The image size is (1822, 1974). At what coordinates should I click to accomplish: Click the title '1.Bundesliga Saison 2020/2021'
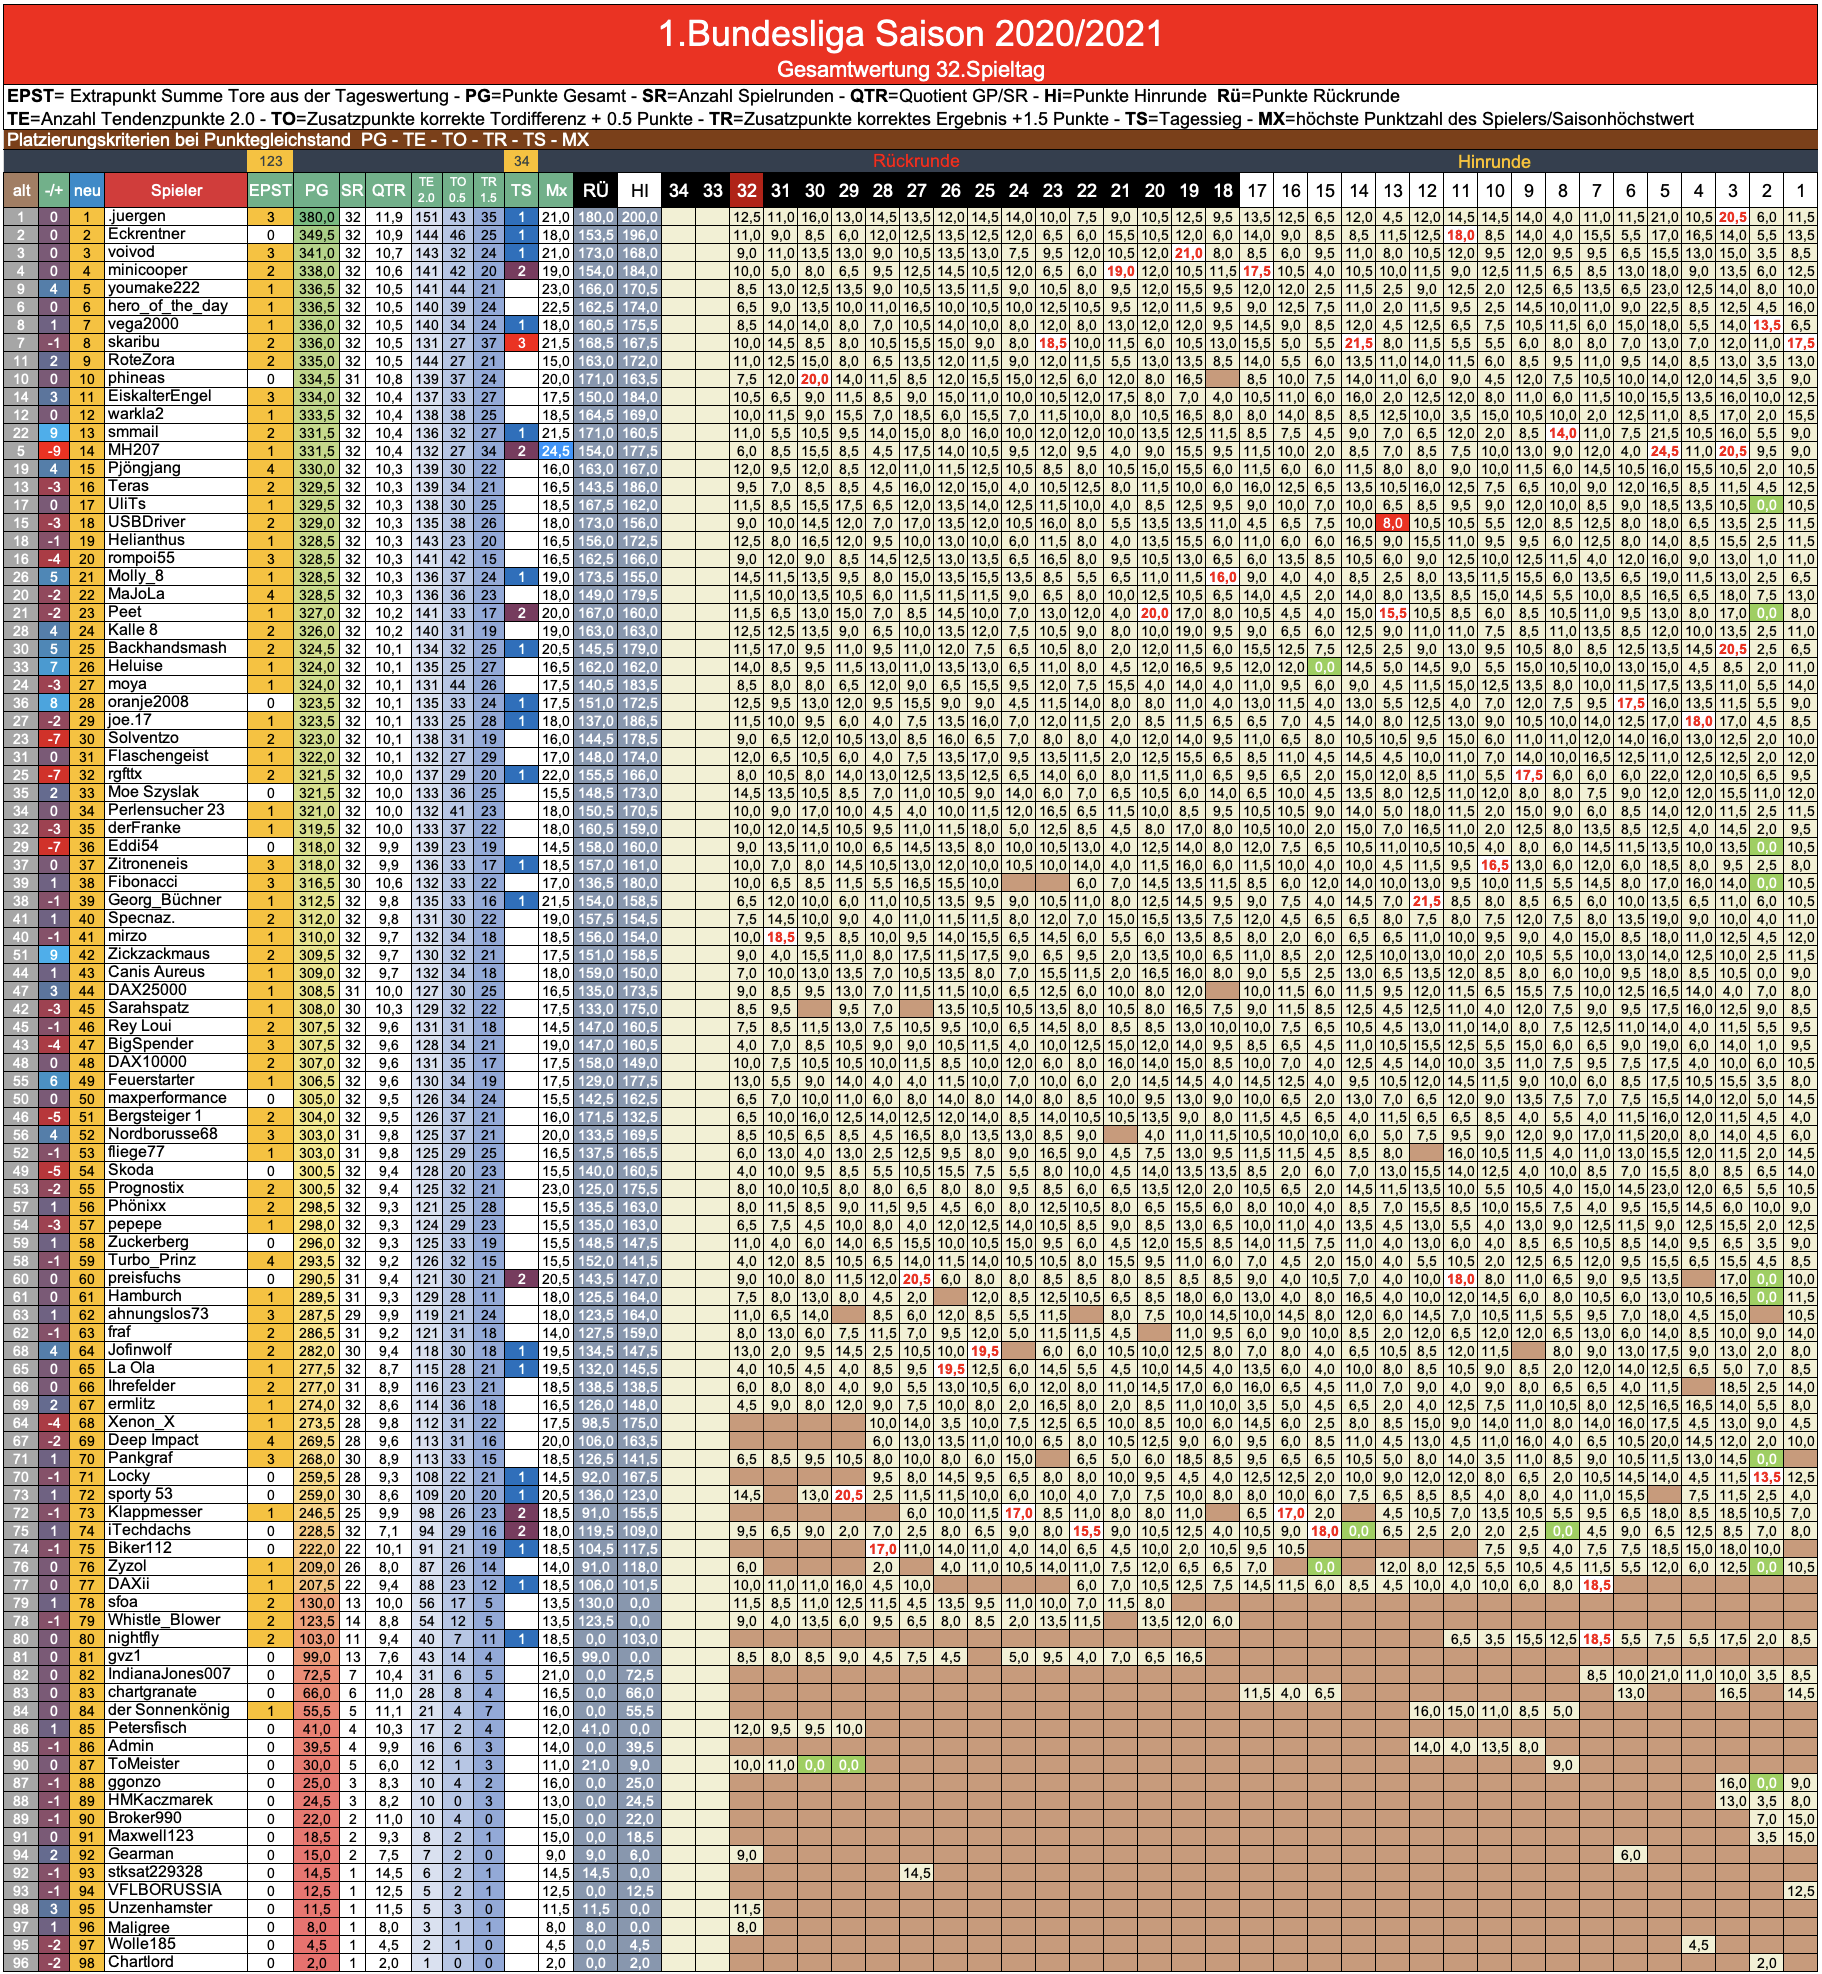pyautogui.click(x=910, y=33)
